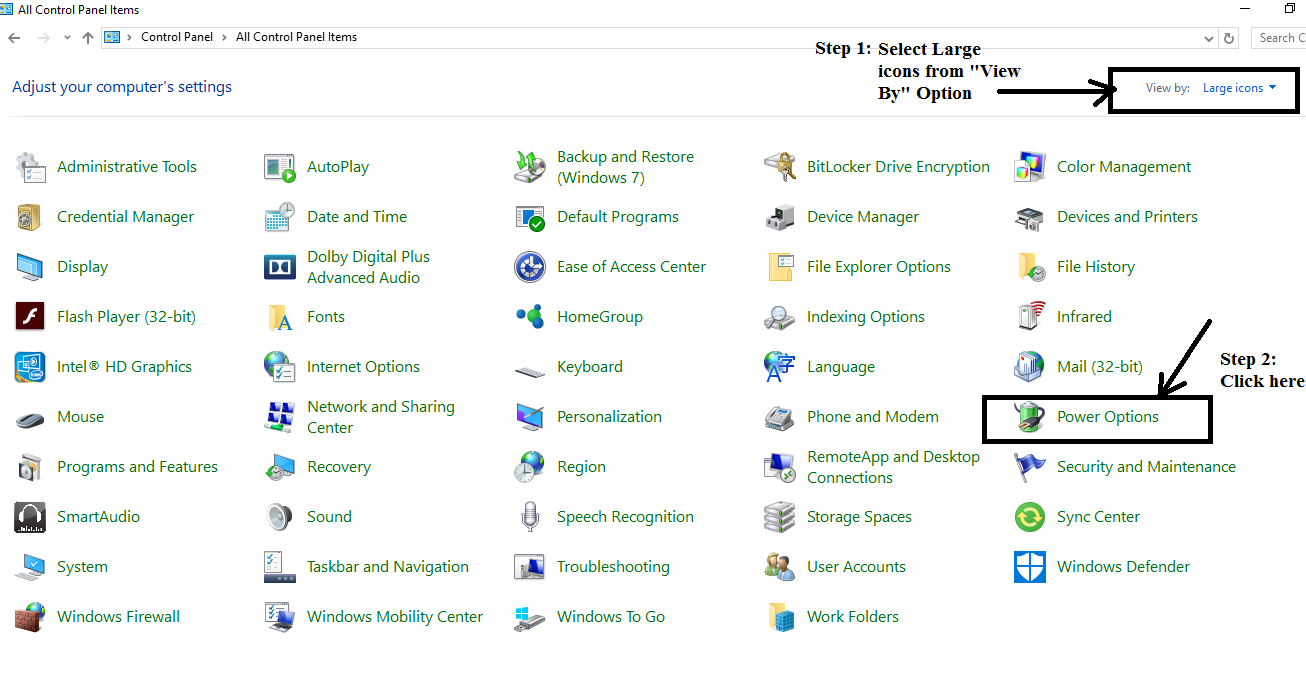Viewport: 1306px width, 690px height.
Task: Open the Flash Player icon
Action: pos(30,317)
